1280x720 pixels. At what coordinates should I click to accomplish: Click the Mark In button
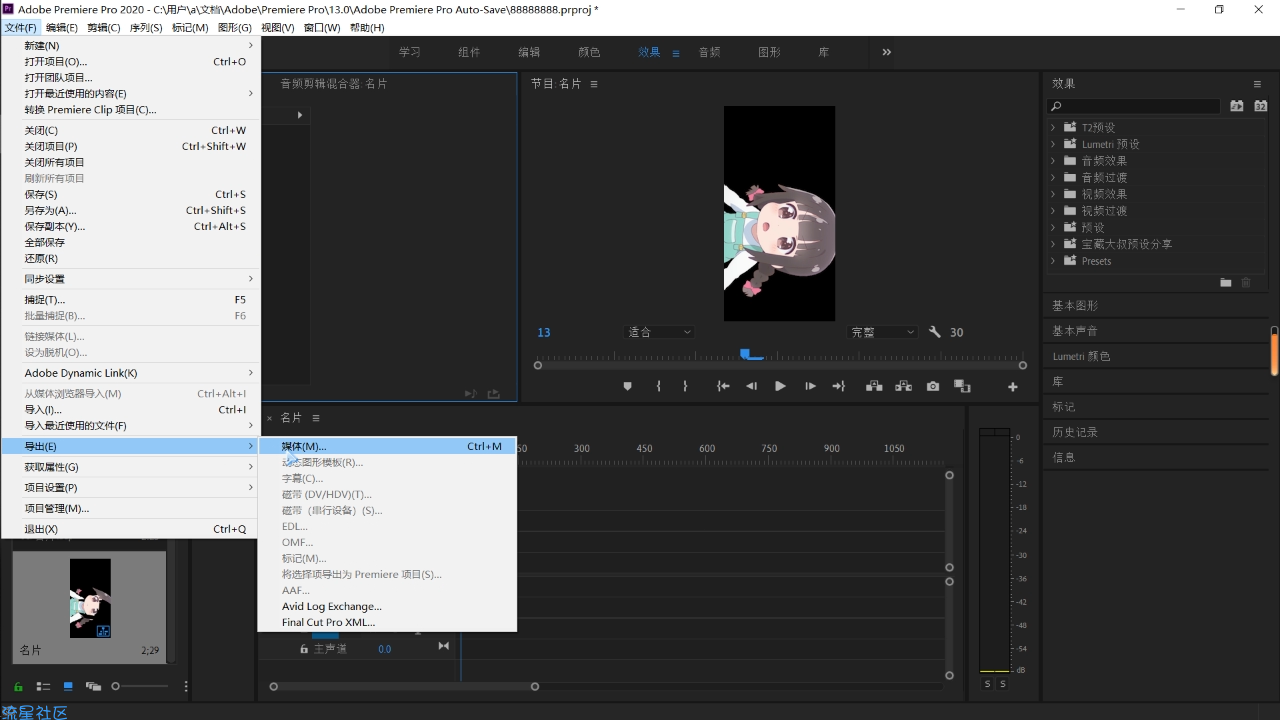pos(658,386)
